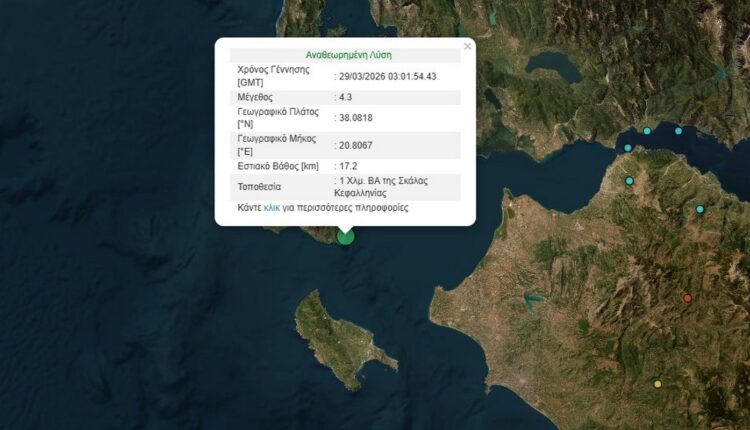Click the 'Μέγεθος' row label
Image resolution: width=750 pixels, height=430 pixels.
(x=257, y=97)
